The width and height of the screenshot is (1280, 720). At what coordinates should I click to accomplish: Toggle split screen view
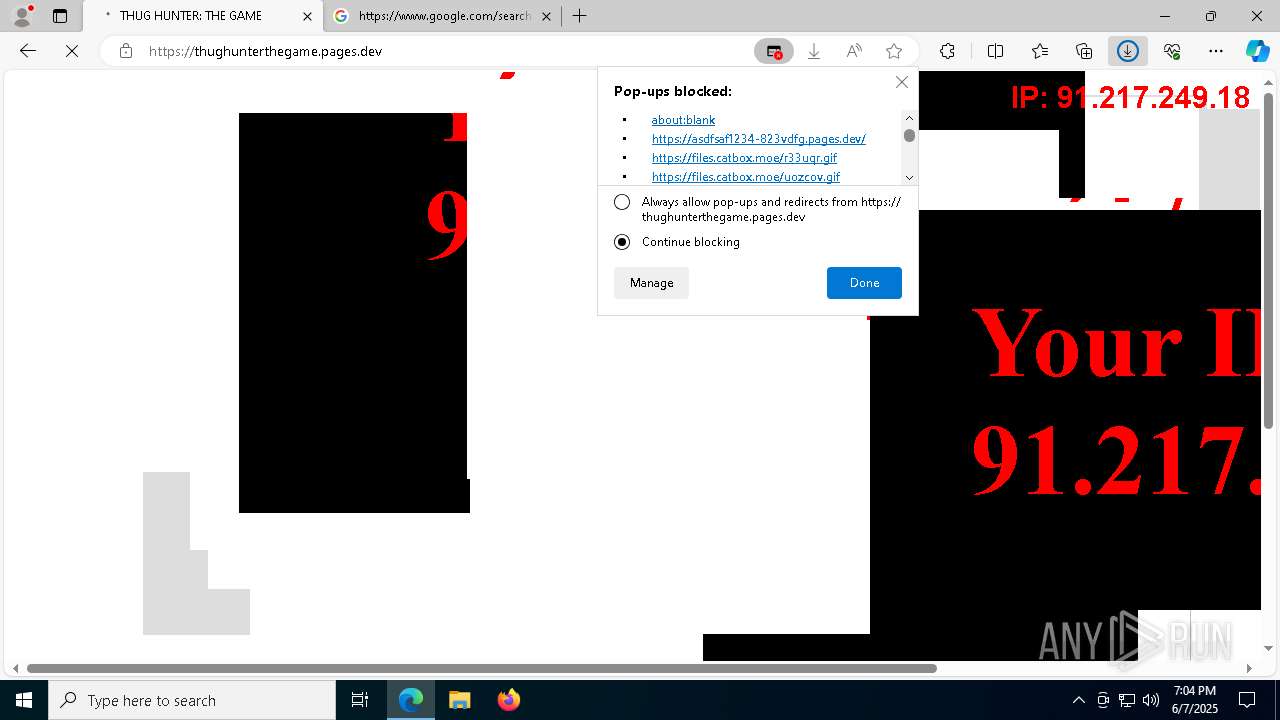[996, 51]
